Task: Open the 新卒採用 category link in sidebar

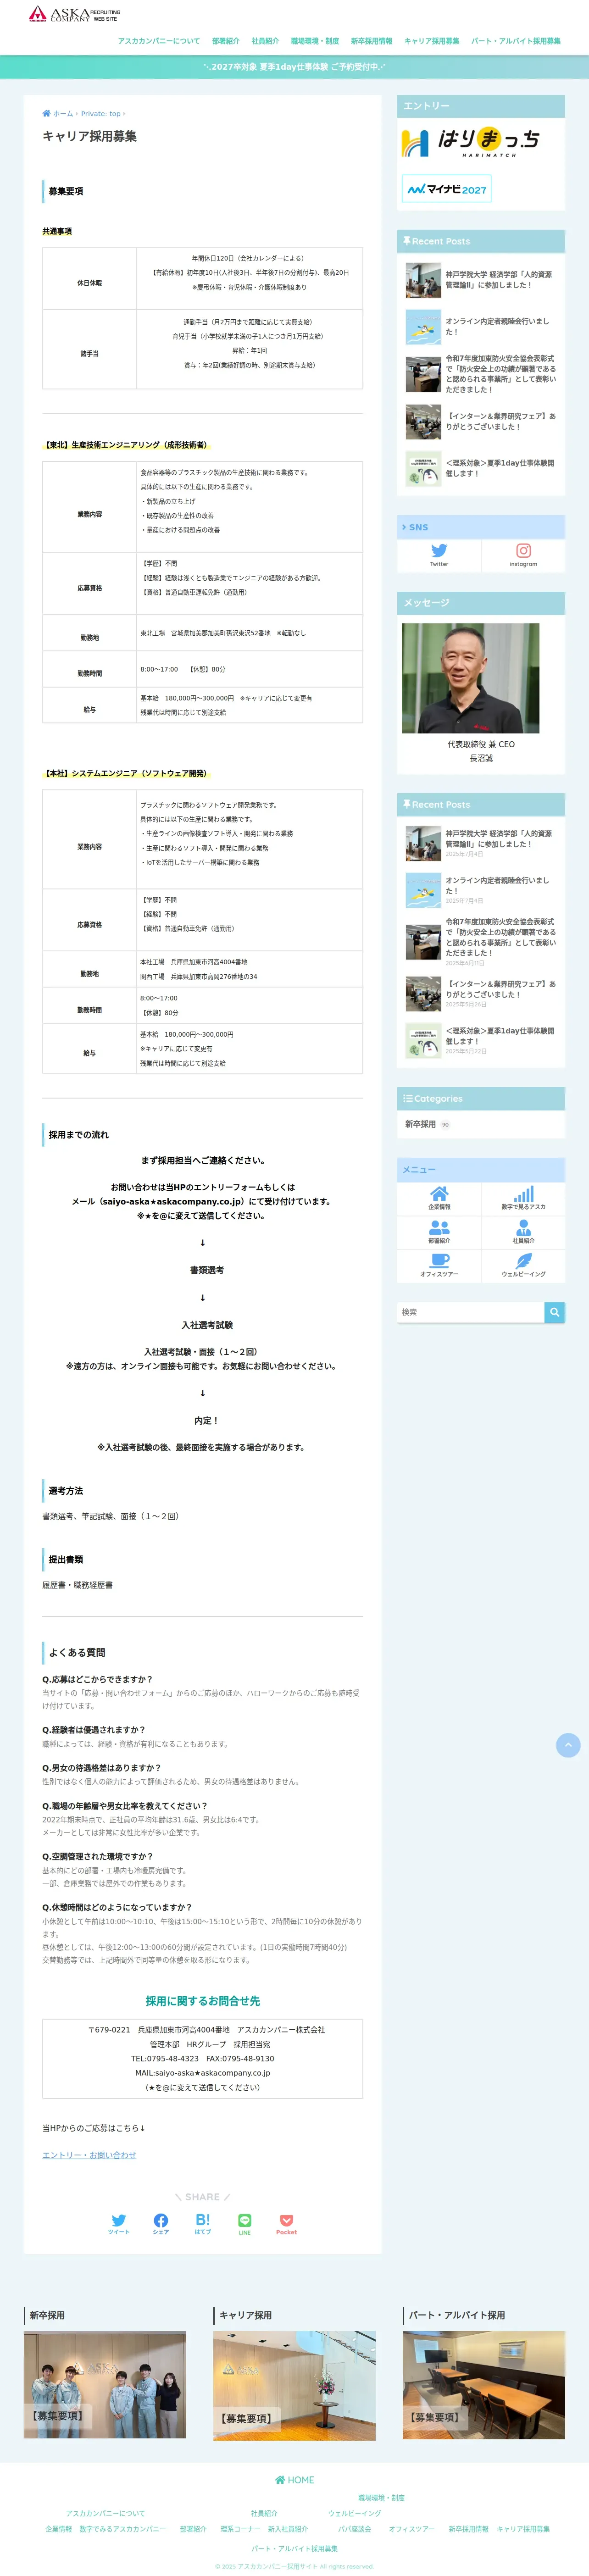Action: pyautogui.click(x=420, y=1124)
